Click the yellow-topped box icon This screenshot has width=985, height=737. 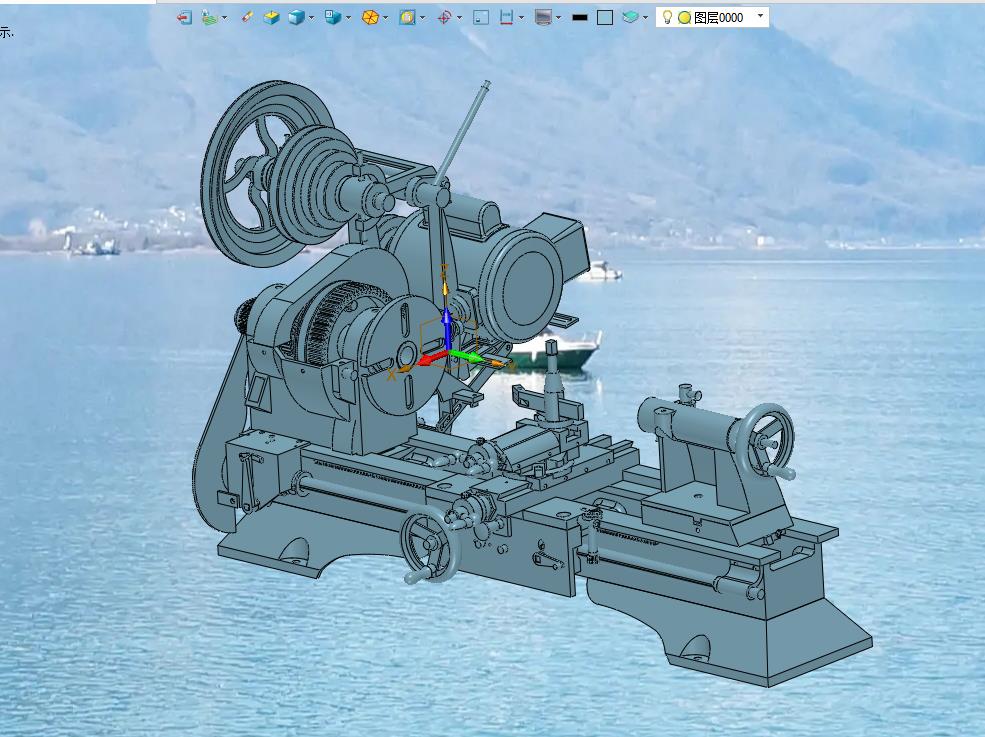click(x=271, y=17)
